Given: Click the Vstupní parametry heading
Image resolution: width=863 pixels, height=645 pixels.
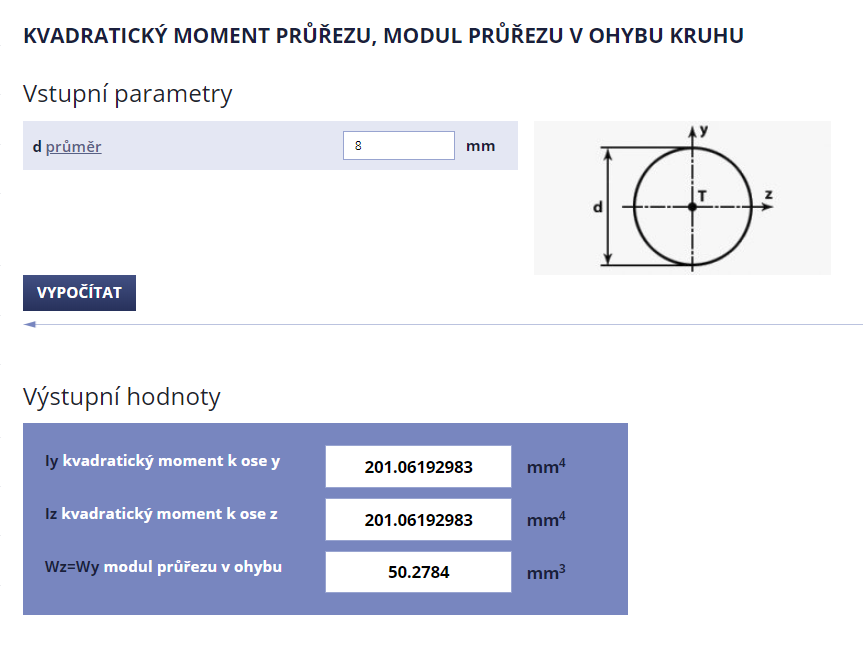Looking at the screenshot, I should (127, 94).
